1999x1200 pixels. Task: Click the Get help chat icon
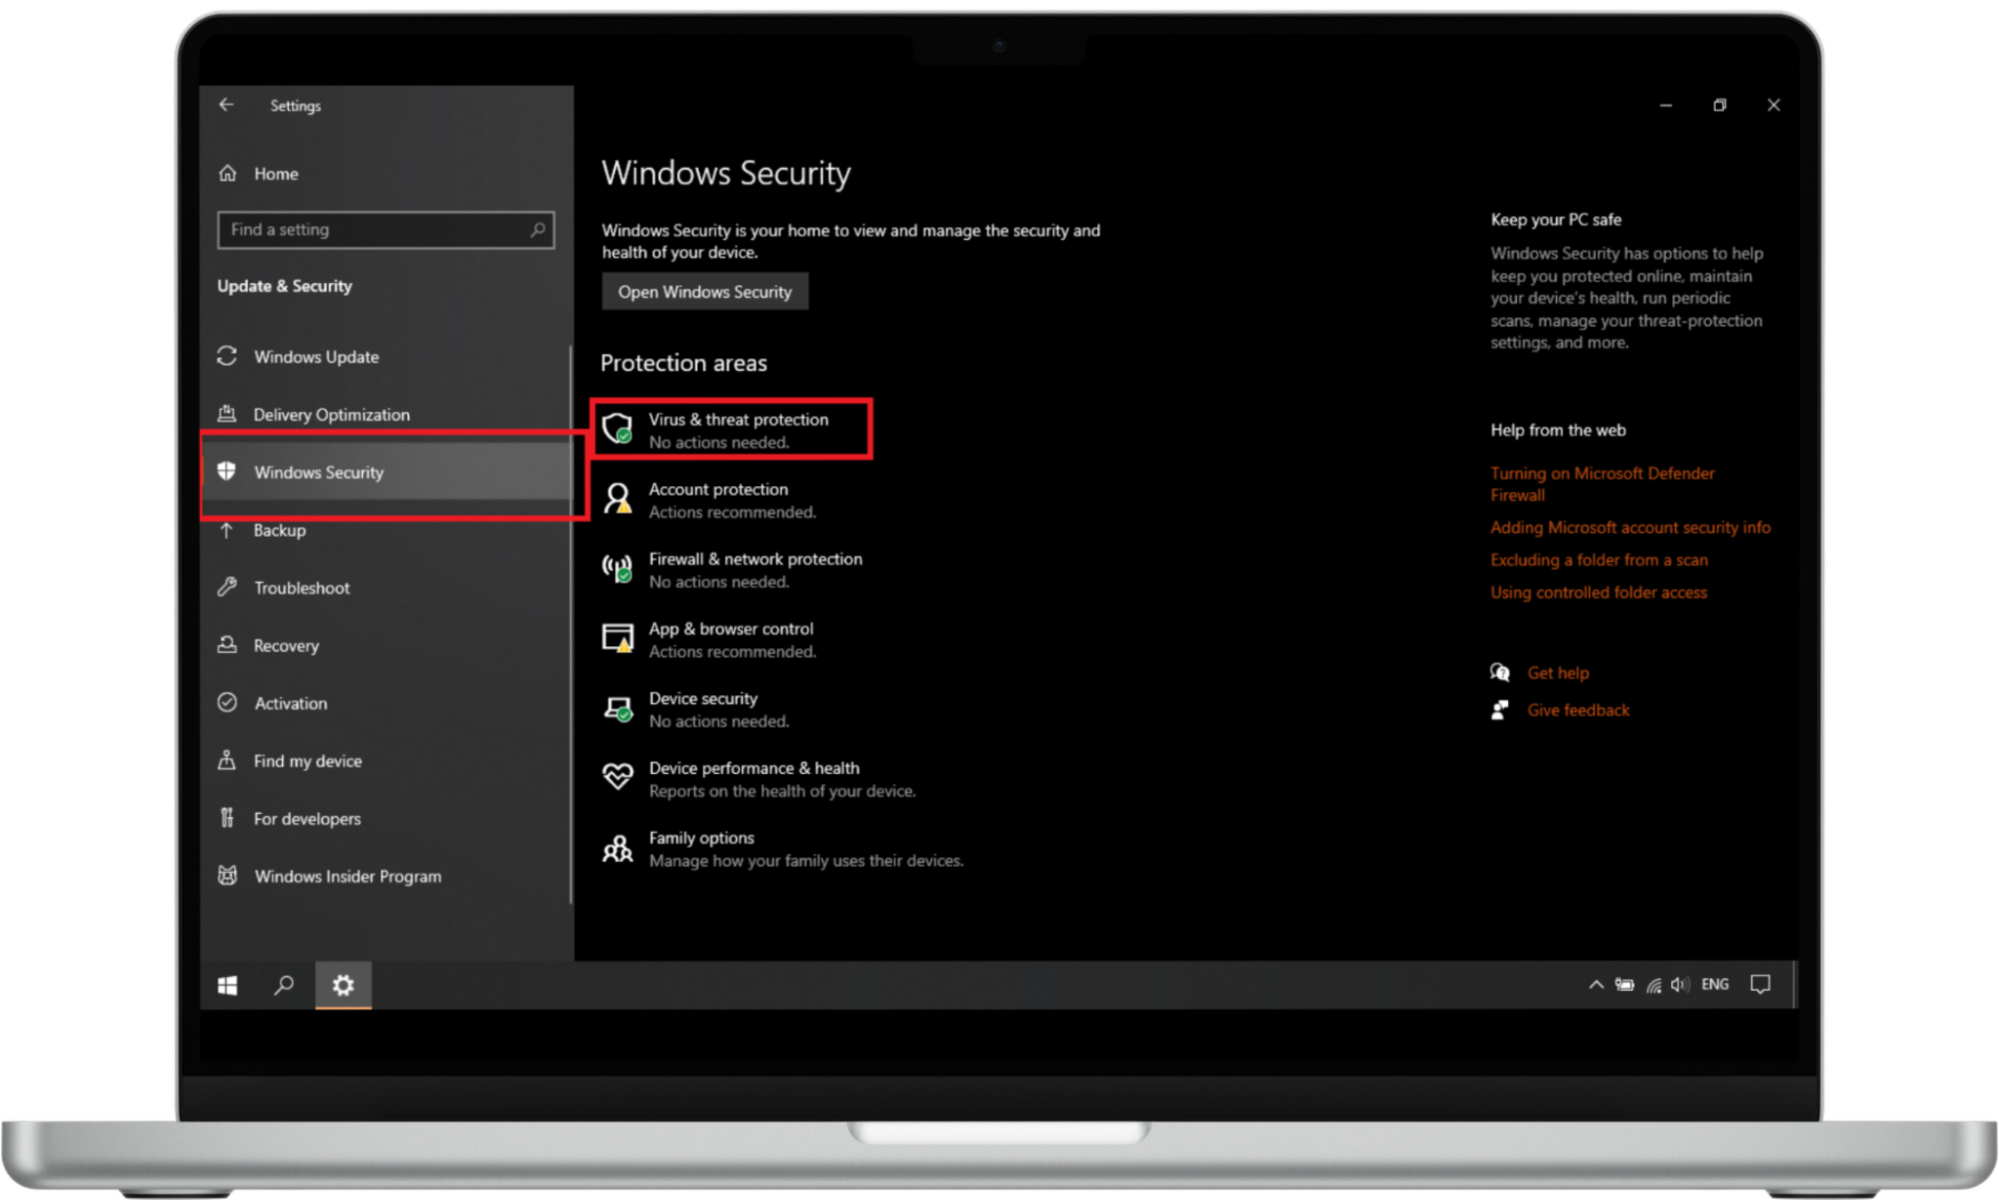tap(1500, 672)
